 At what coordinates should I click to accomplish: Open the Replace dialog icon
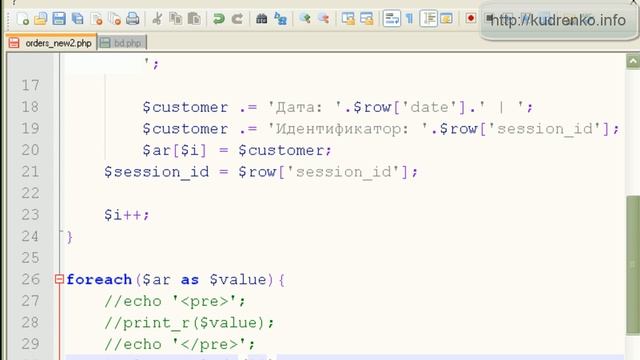(x=280, y=19)
